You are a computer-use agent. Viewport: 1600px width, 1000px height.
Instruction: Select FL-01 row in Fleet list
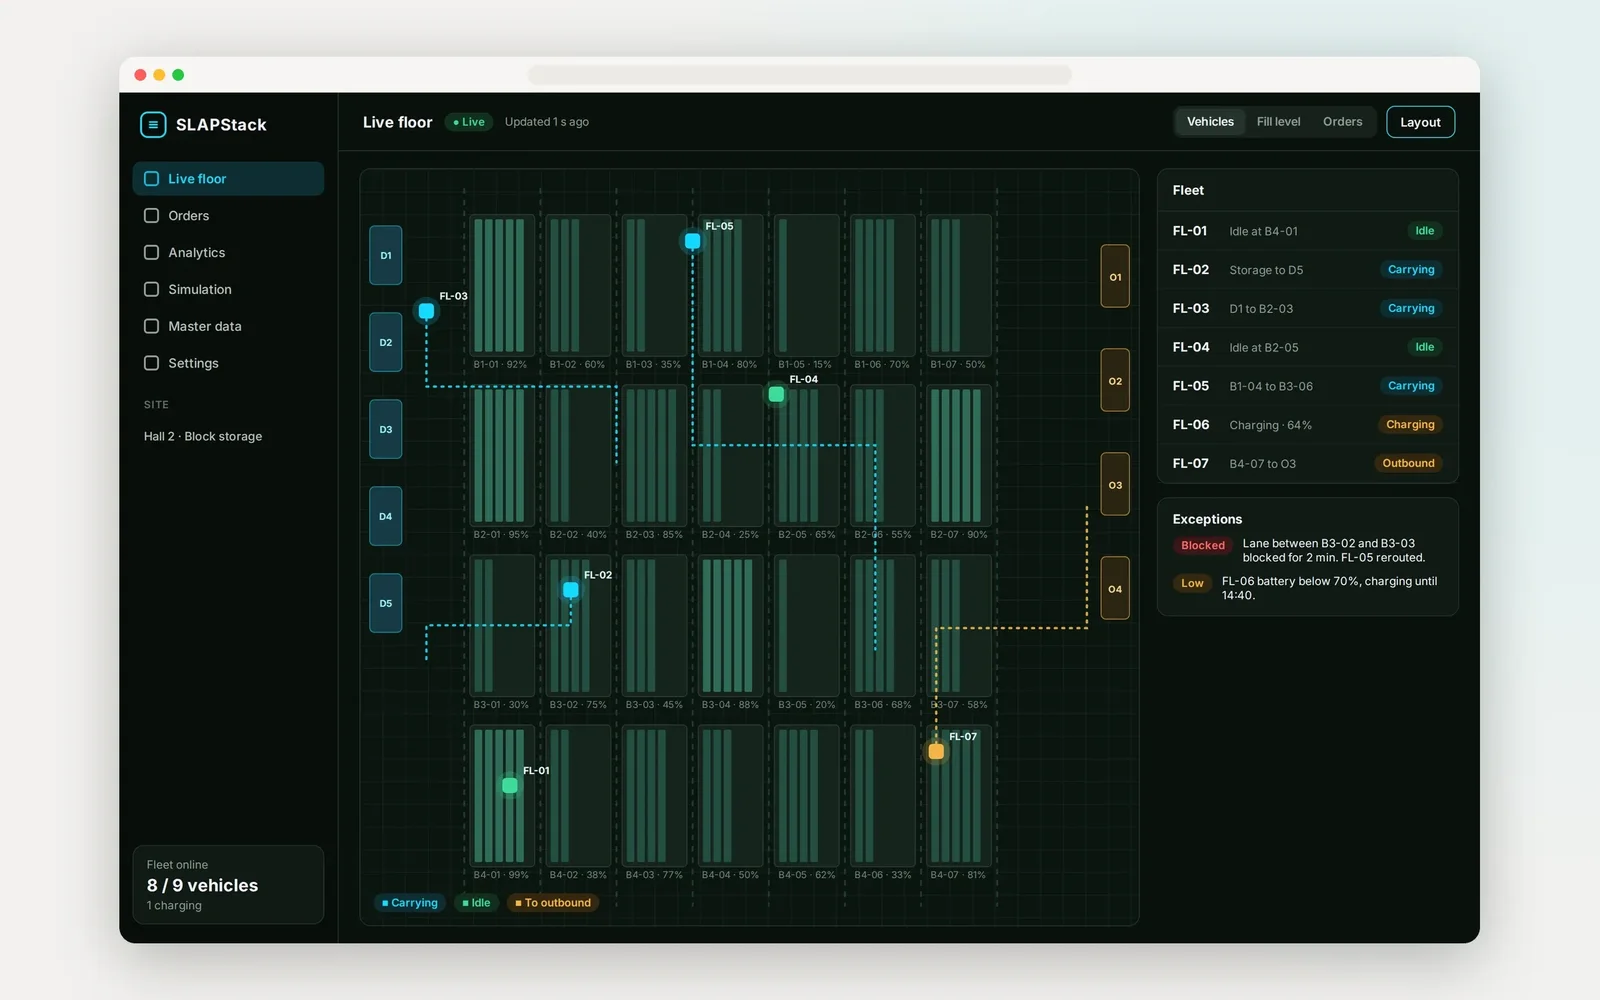coord(1307,231)
